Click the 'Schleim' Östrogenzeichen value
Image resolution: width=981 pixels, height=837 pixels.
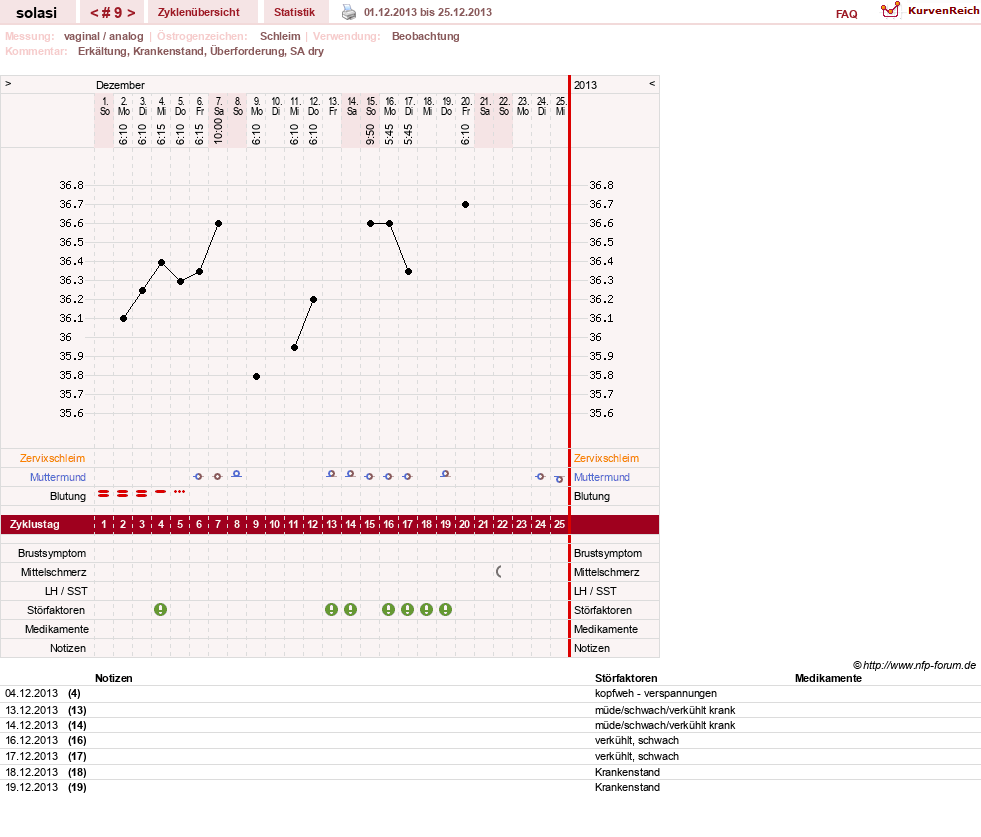(280, 36)
